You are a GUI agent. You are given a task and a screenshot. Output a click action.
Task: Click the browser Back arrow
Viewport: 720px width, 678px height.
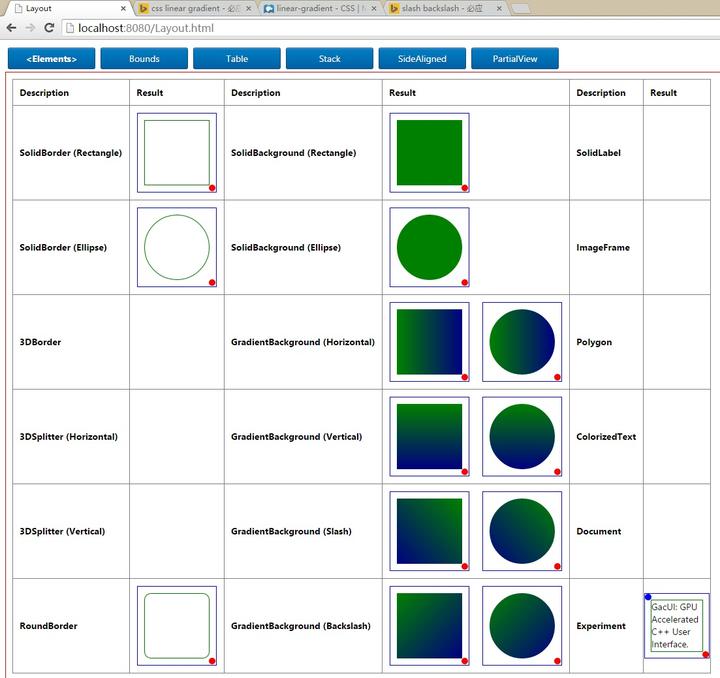12,28
